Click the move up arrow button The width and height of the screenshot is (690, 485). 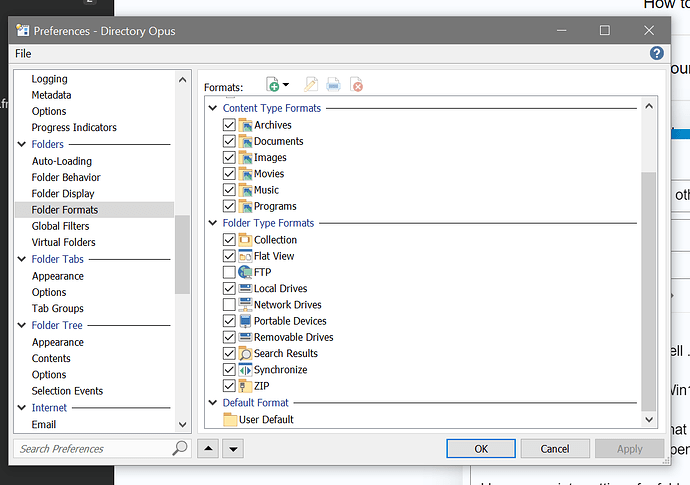[x=208, y=448]
